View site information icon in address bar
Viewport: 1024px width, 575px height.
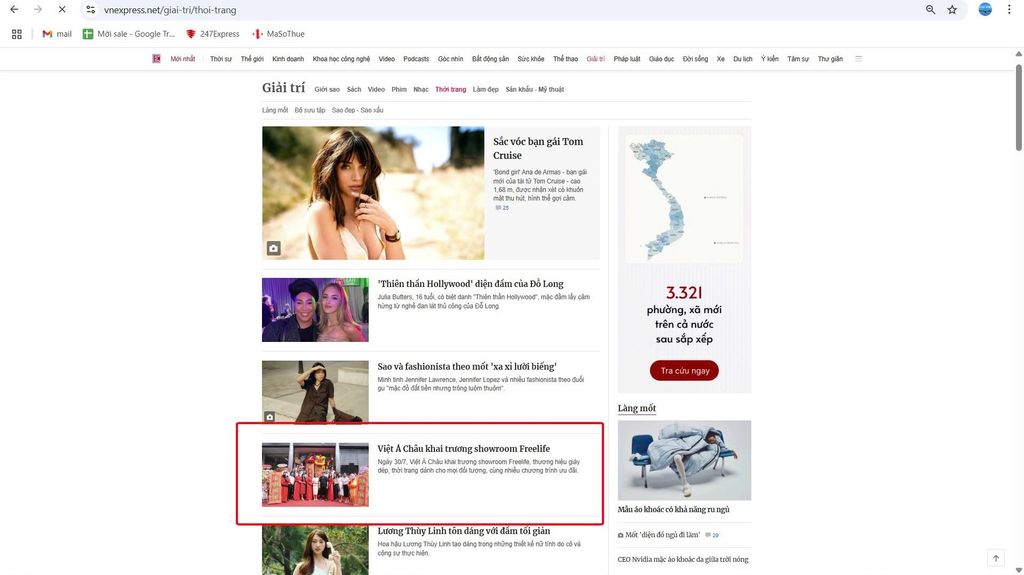91,9
